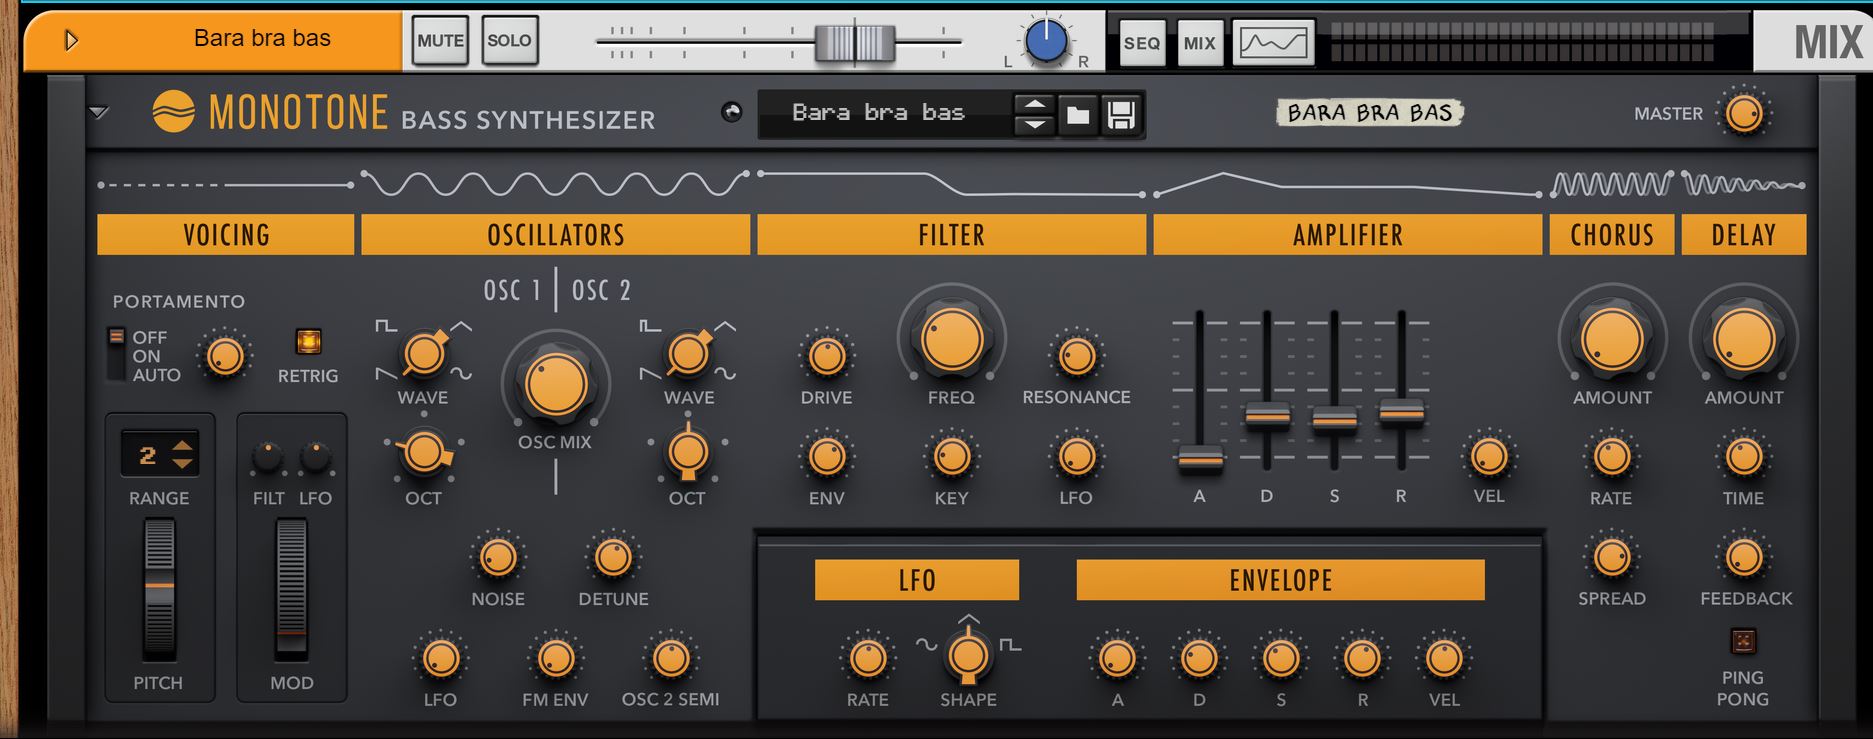
Task: Click the LFO sine shape icon
Action: coord(927,645)
